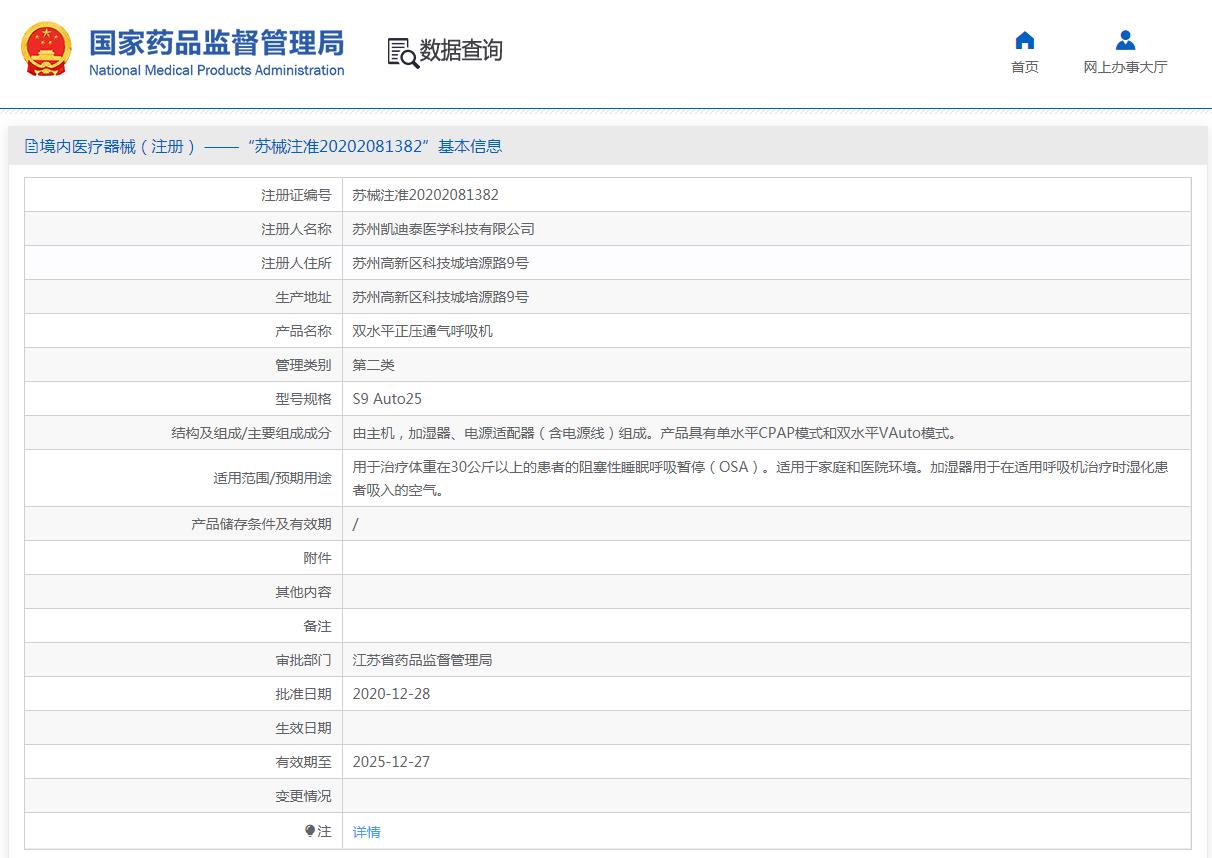Image resolution: width=1212 pixels, height=858 pixels.
Task: Click the 注册人名称 label
Action: tap(296, 229)
